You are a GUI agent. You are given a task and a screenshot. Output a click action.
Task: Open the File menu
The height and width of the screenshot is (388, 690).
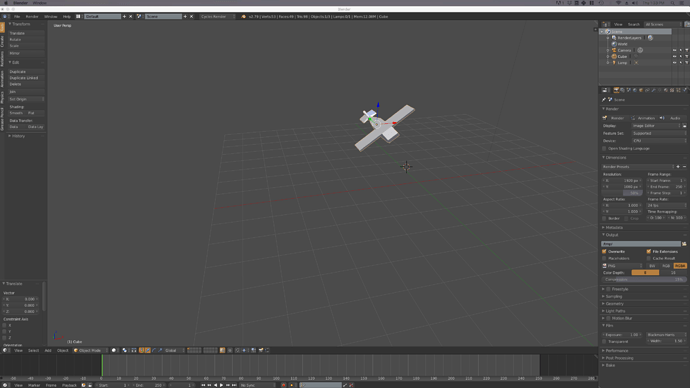(x=17, y=17)
